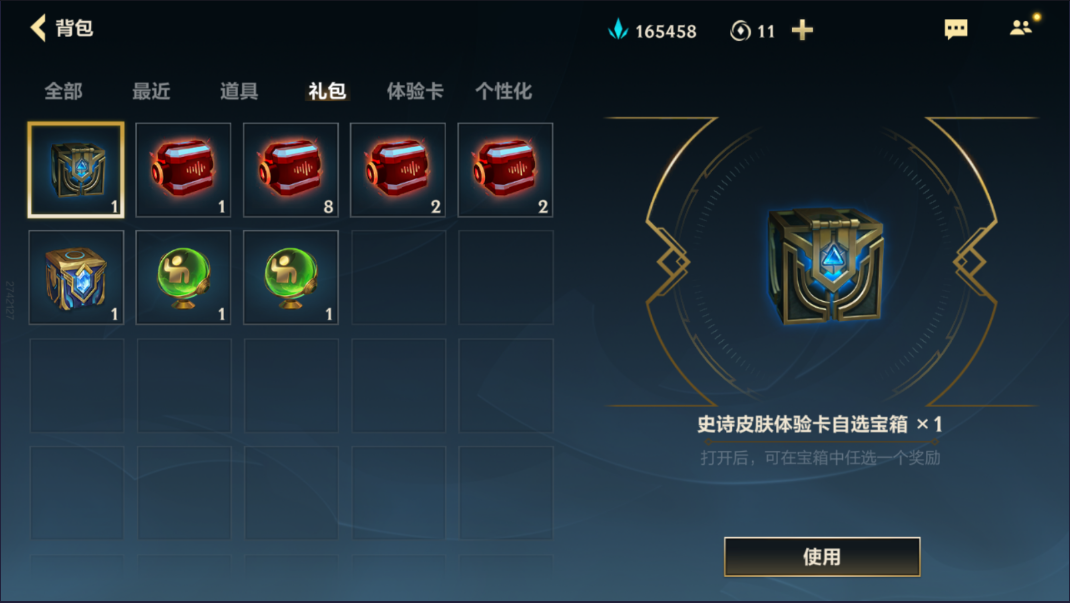Tap the blue essence currency icon
The width and height of the screenshot is (1070, 603).
click(618, 29)
